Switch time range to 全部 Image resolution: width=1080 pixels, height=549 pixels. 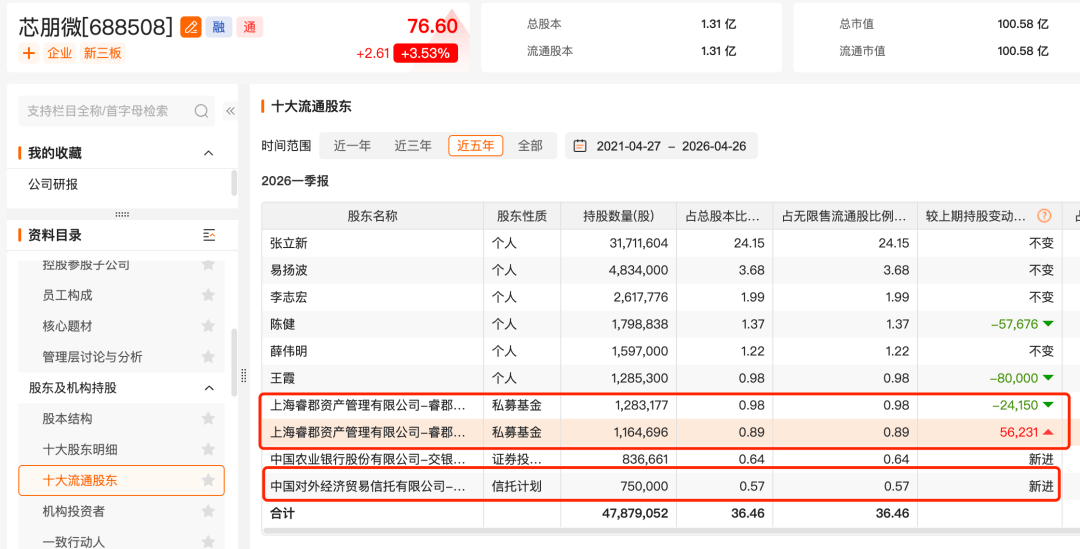click(x=530, y=146)
